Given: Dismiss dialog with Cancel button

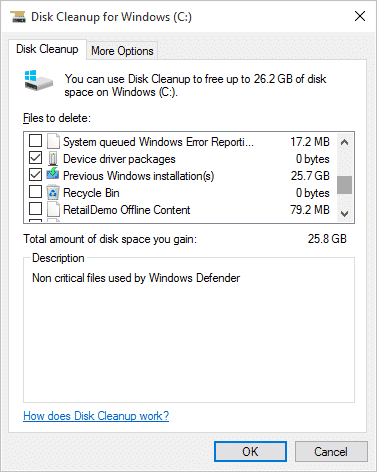Looking at the screenshot, I should coord(331,452).
